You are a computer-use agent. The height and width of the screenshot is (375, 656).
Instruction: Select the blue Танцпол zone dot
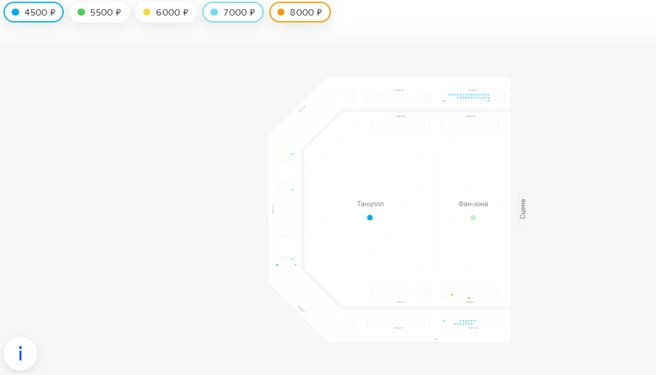pos(370,218)
